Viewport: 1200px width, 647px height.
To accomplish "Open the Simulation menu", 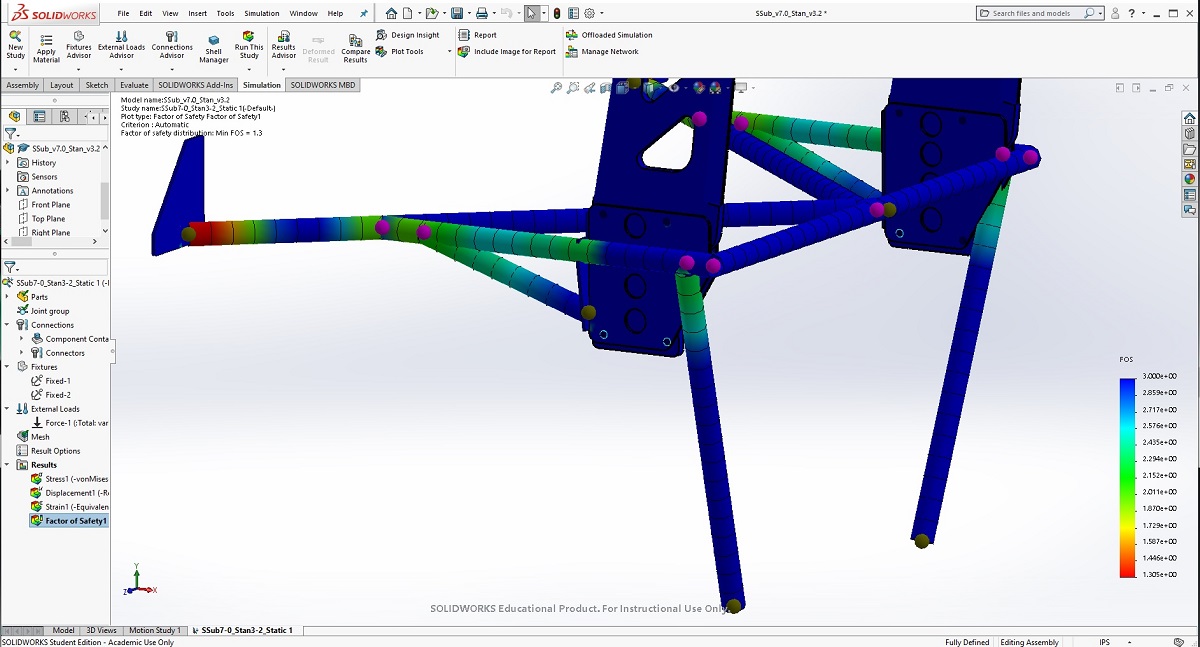I will tap(262, 13).
